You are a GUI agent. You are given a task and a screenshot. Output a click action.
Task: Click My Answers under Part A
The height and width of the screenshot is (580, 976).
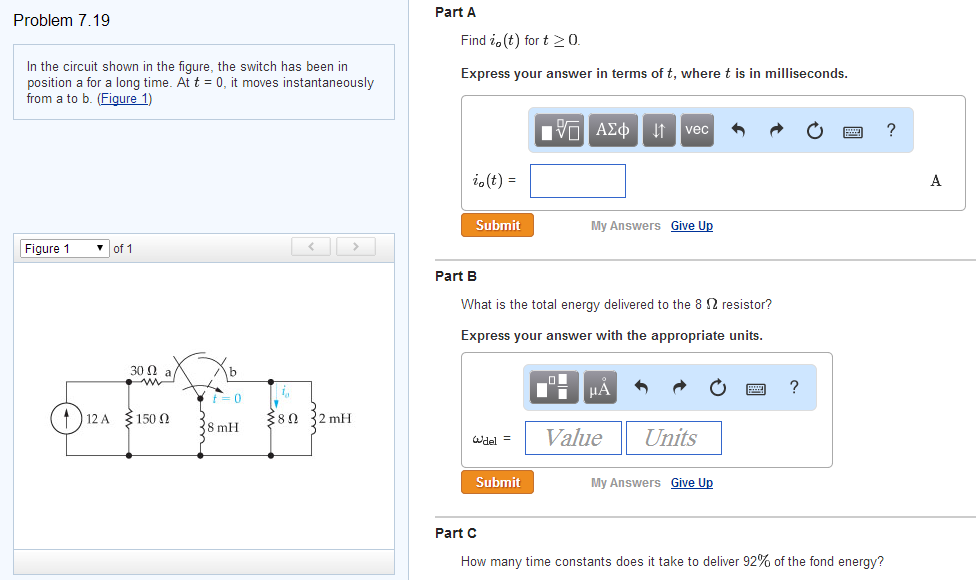(x=625, y=225)
